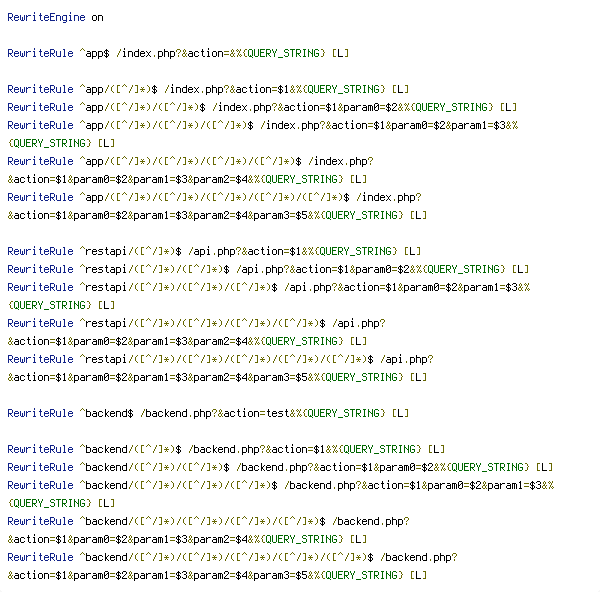Click '/backend.php?&action=test&%{QUERY_STRING}' target
Screen dimensions: 600x592
(262, 413)
